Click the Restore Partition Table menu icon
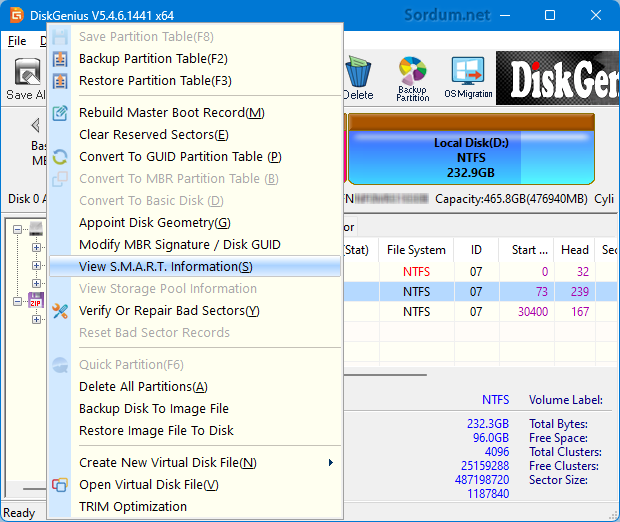Screen dimensions: 620x522 coord(60,81)
